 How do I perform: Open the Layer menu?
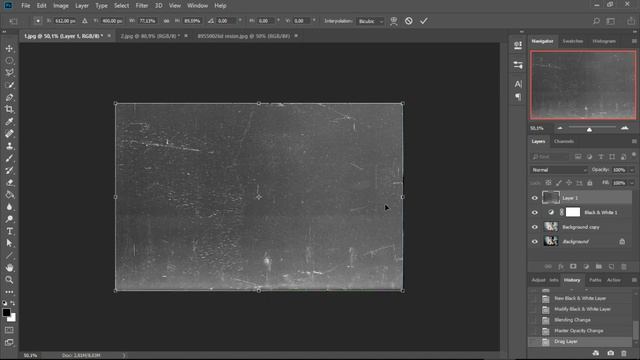point(82,6)
